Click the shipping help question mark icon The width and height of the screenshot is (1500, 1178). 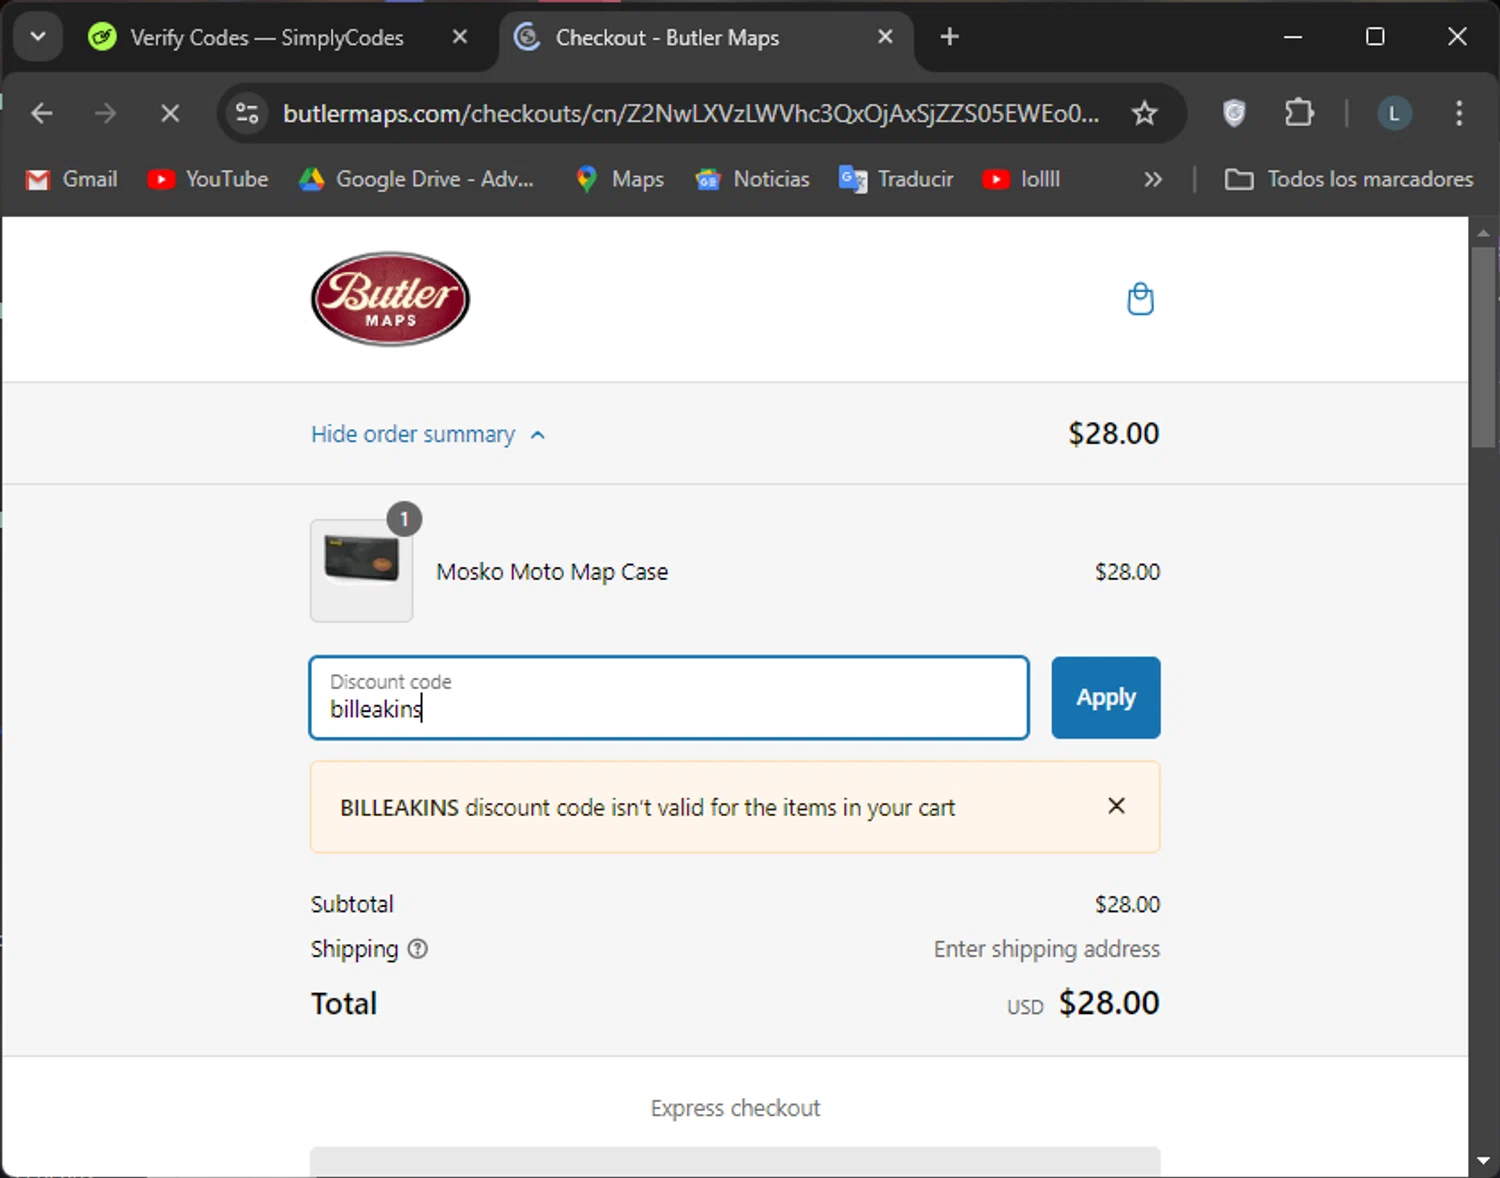click(418, 949)
